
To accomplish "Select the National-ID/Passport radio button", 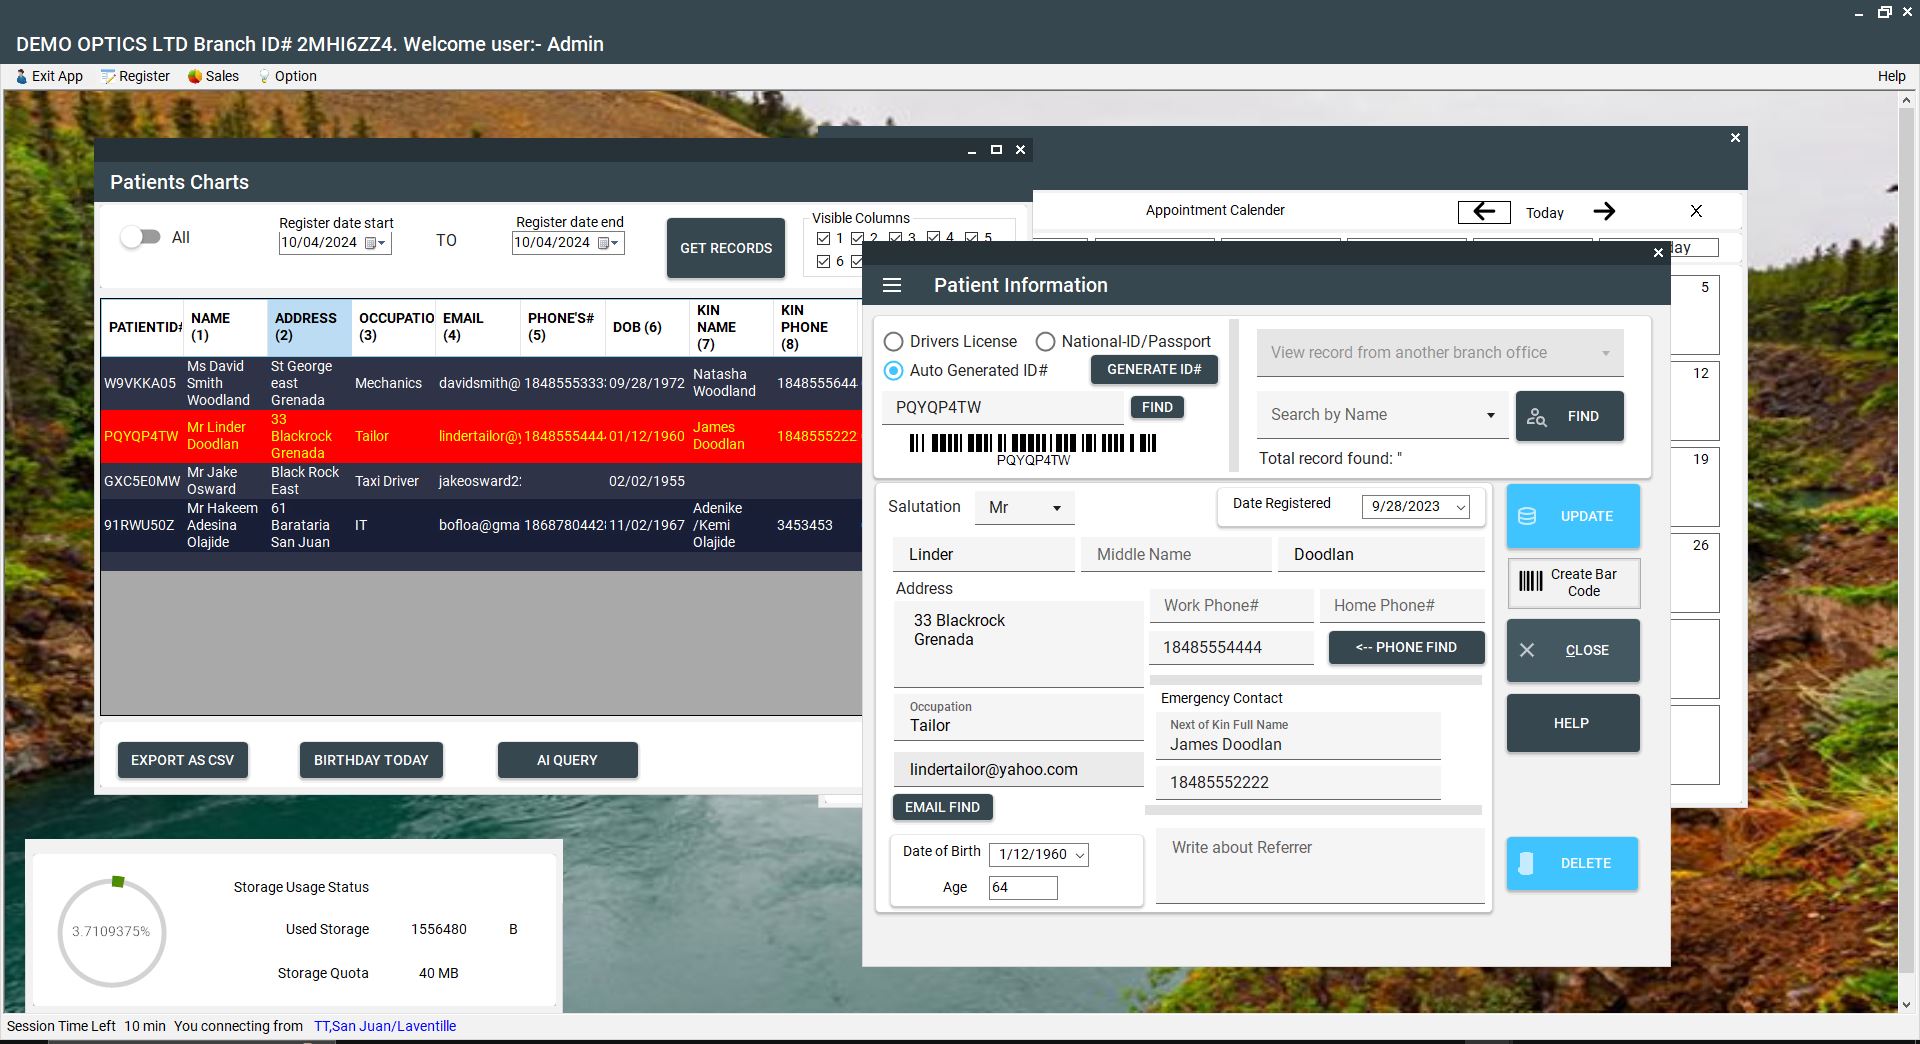I will (x=1045, y=342).
